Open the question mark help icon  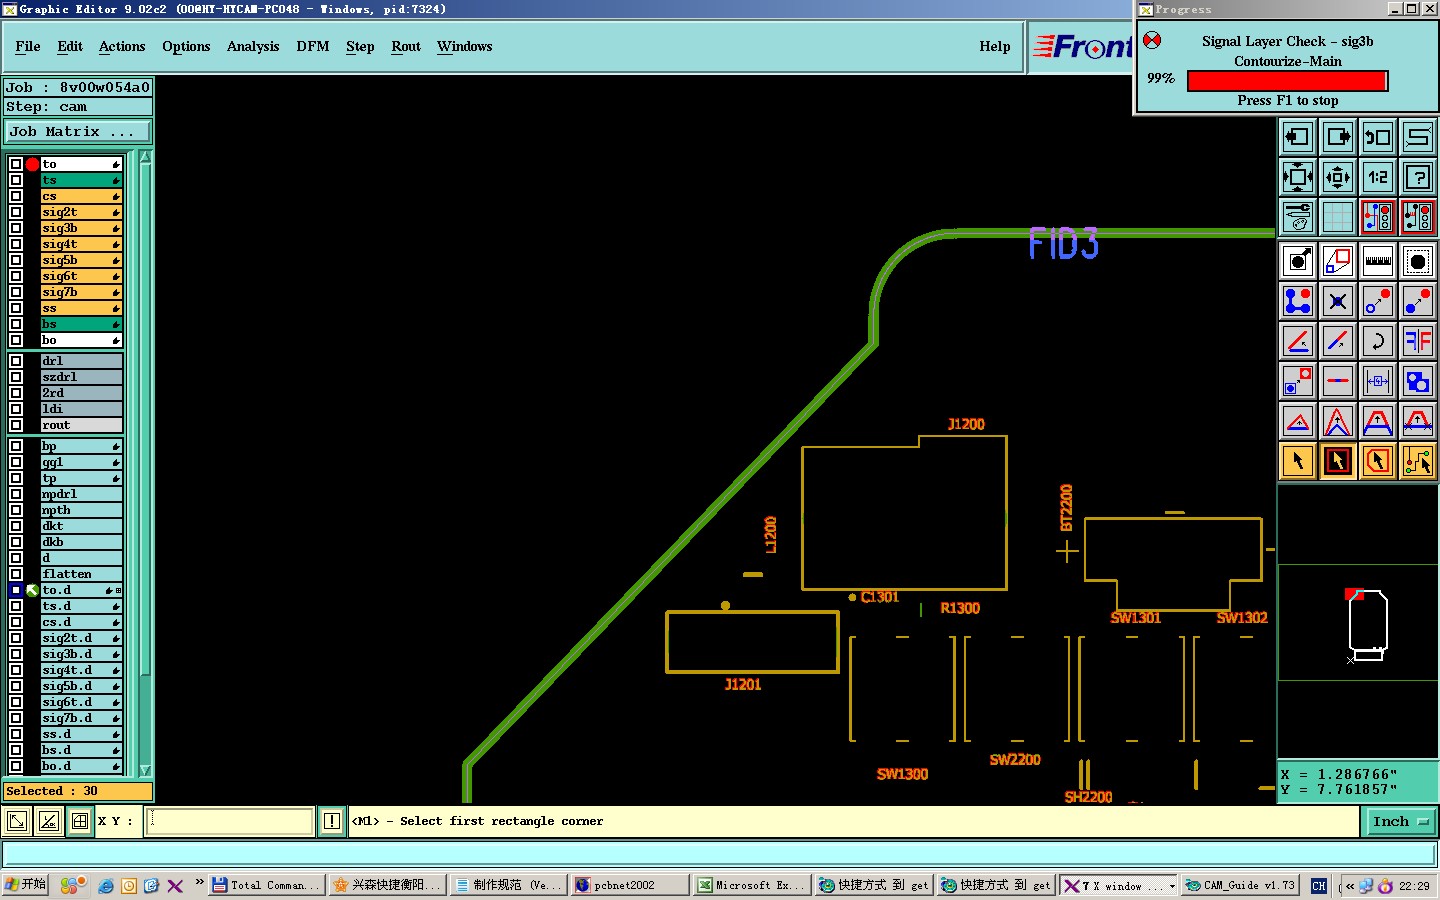[x=1417, y=178]
